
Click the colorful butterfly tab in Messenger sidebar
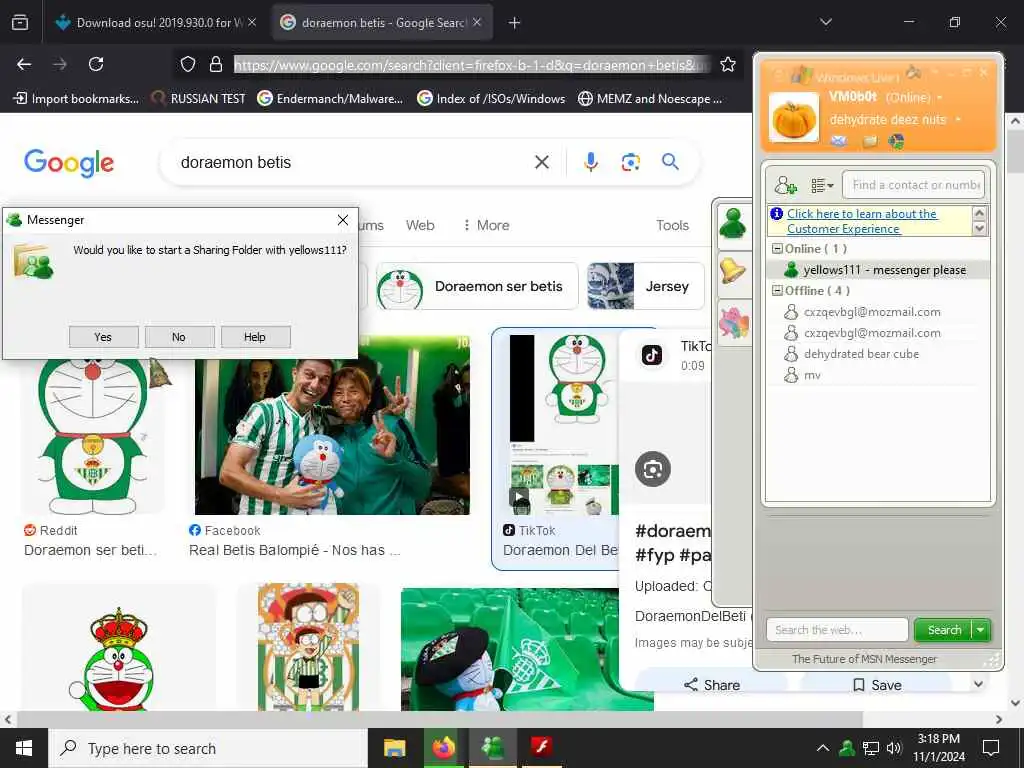tap(733, 322)
